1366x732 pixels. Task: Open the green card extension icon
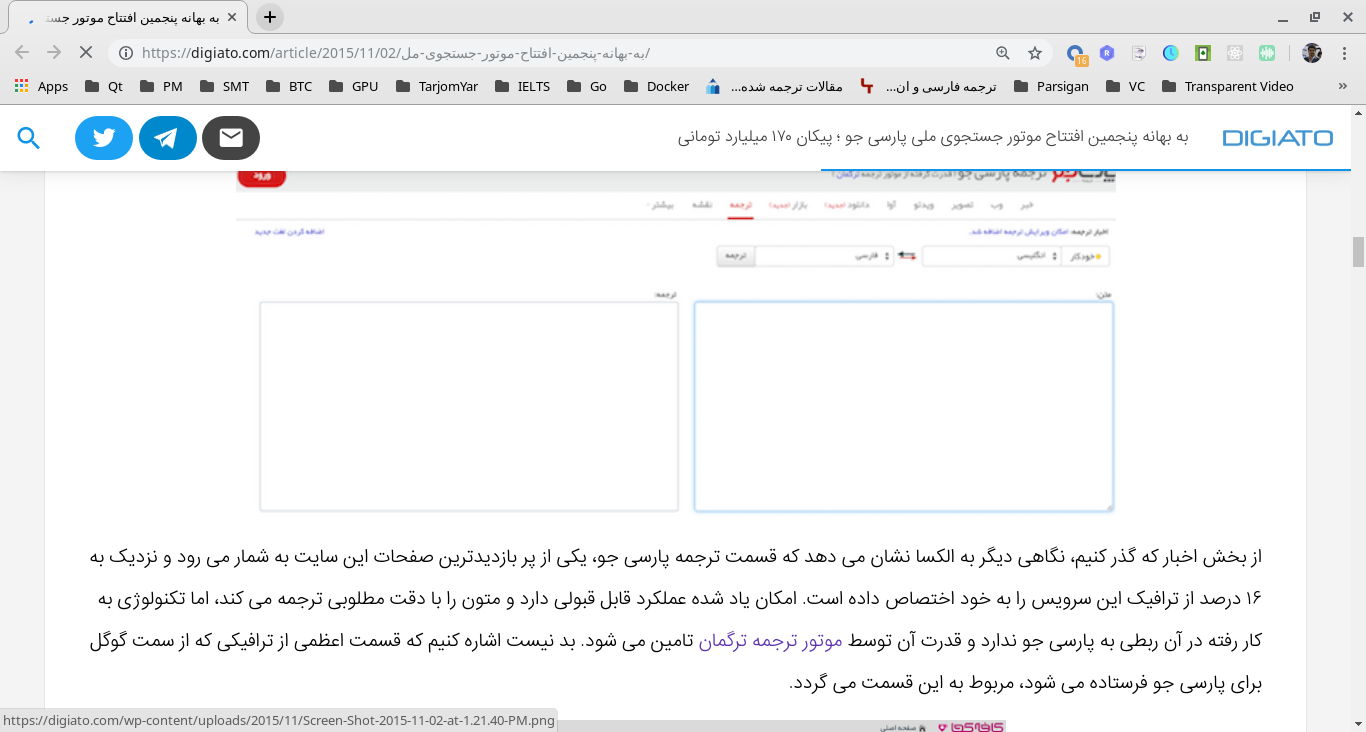pos(1203,53)
